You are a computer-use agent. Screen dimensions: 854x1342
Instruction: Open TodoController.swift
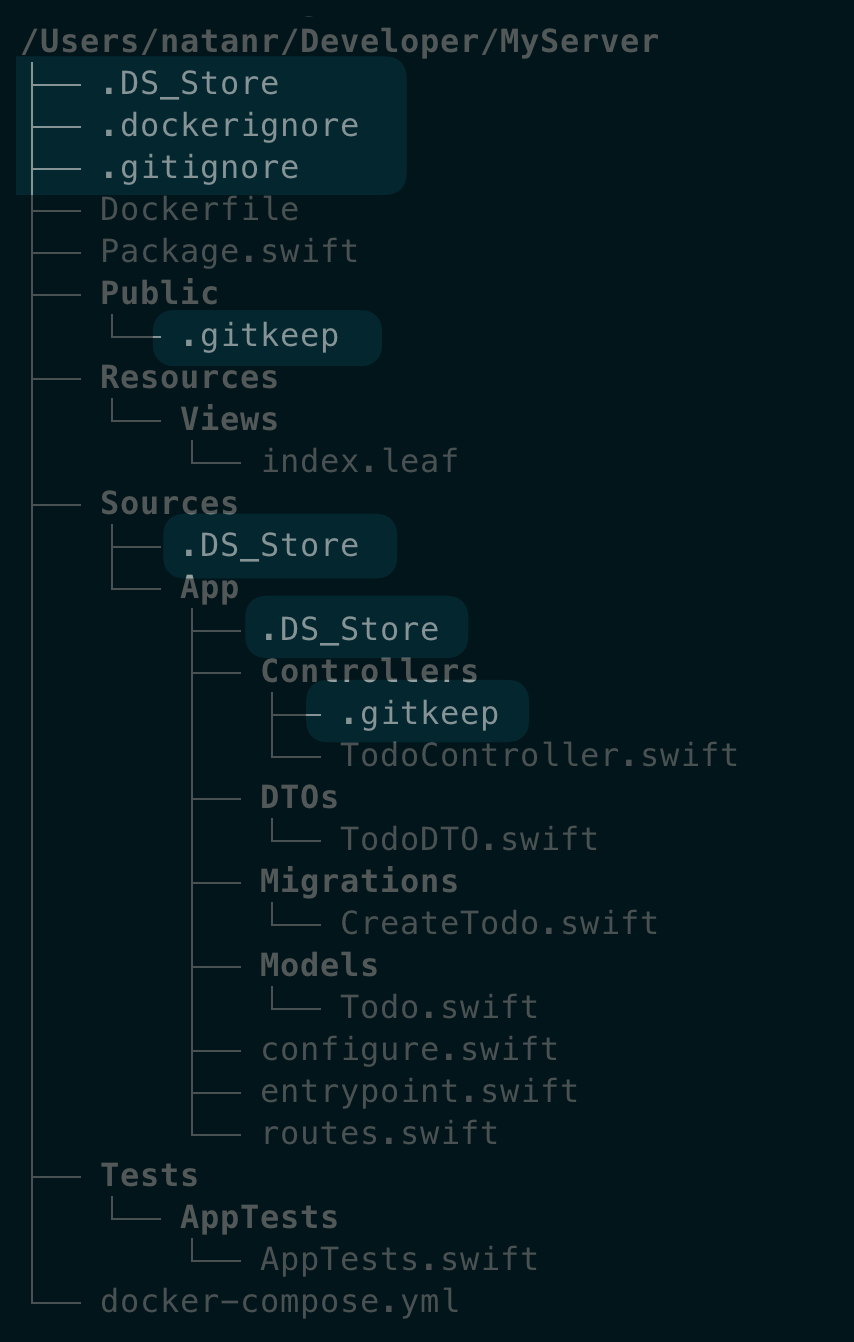(x=539, y=756)
